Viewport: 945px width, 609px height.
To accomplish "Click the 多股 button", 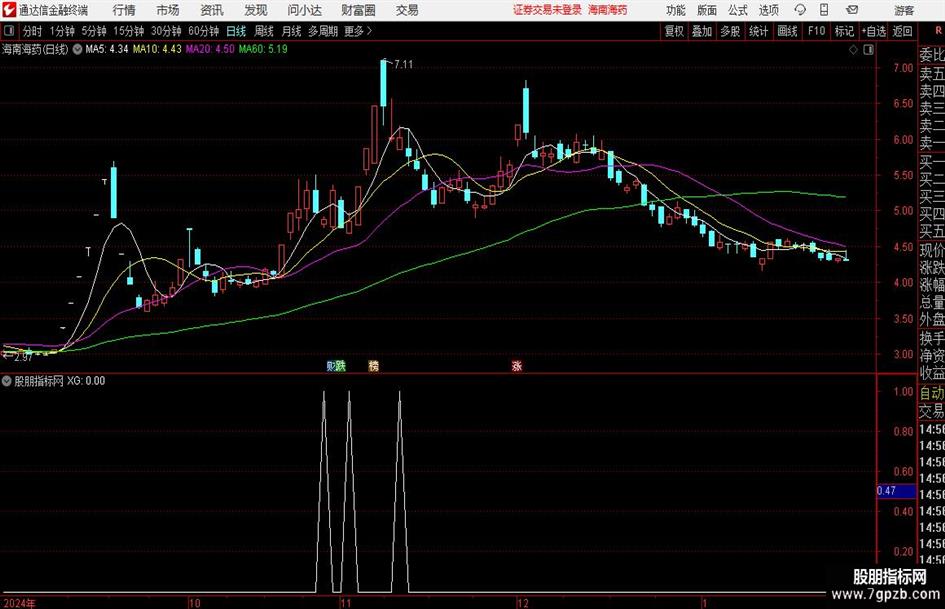I will click(730, 31).
